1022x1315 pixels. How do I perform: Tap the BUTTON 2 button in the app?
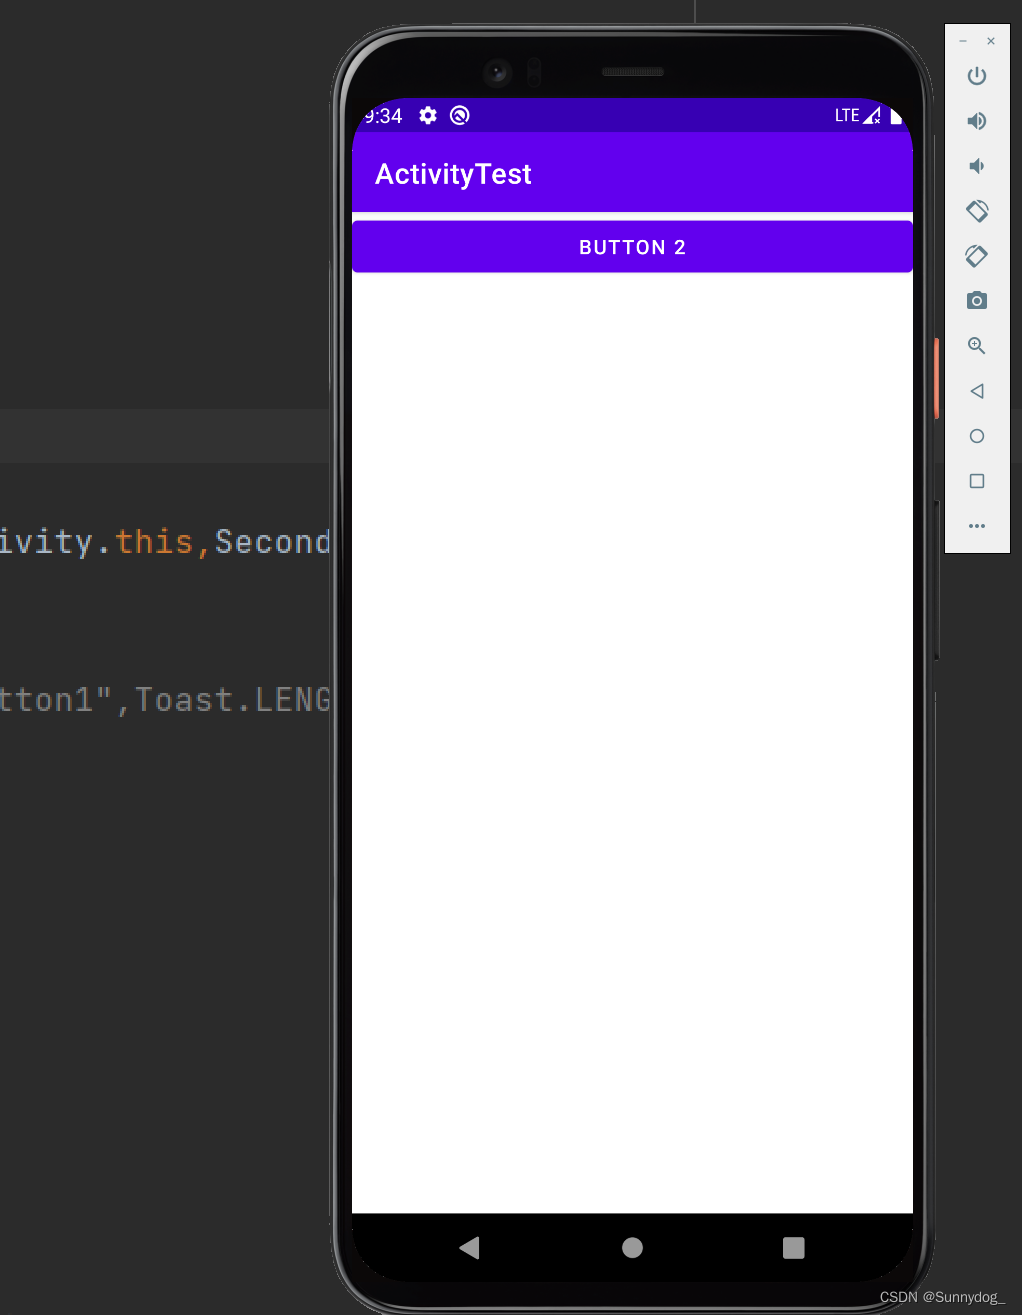point(632,247)
